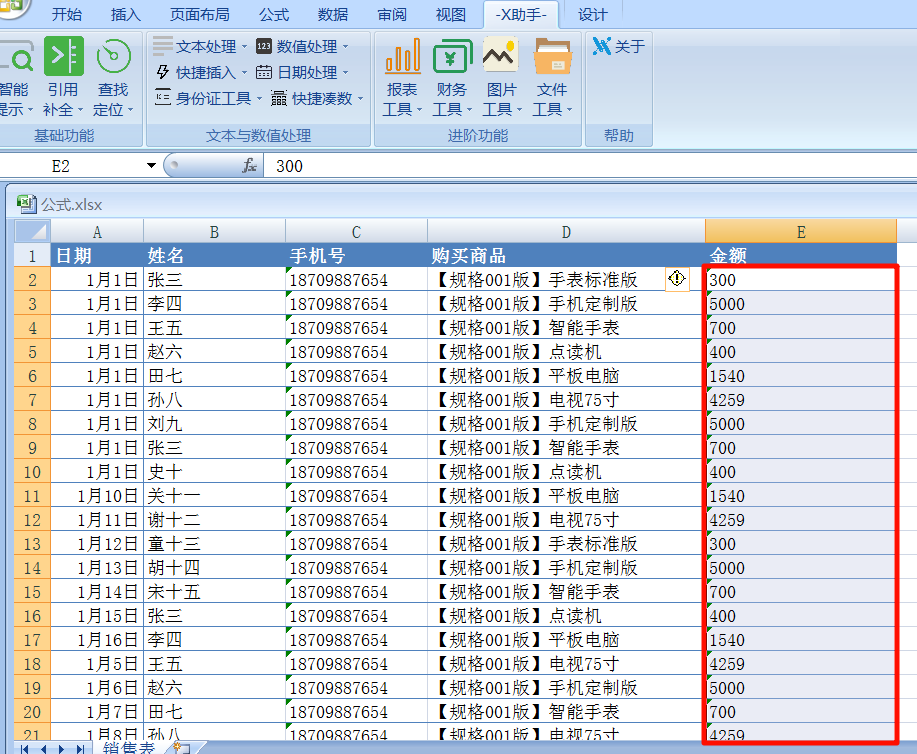Select the 销售表 sheet tab

129,748
